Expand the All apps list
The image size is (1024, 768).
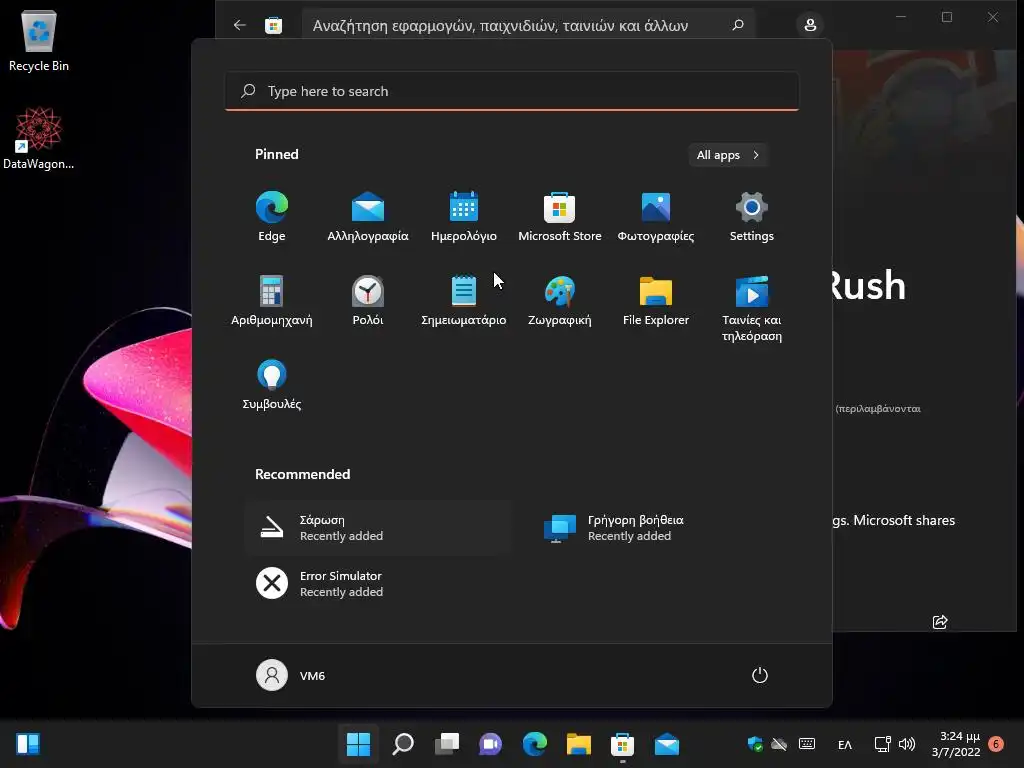click(728, 155)
